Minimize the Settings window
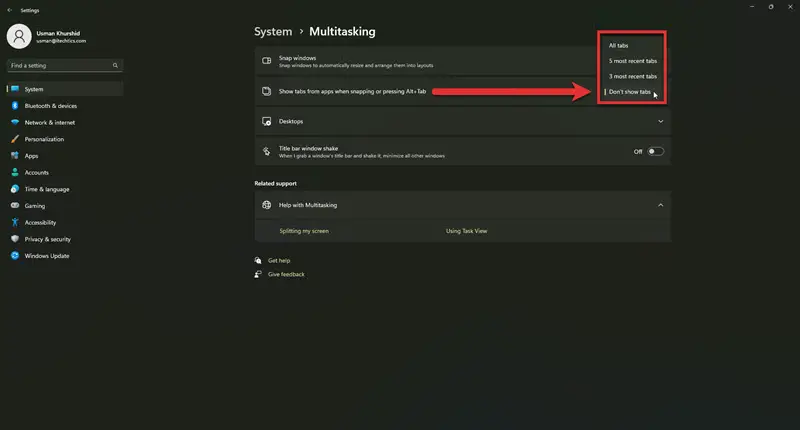 coord(752,7)
